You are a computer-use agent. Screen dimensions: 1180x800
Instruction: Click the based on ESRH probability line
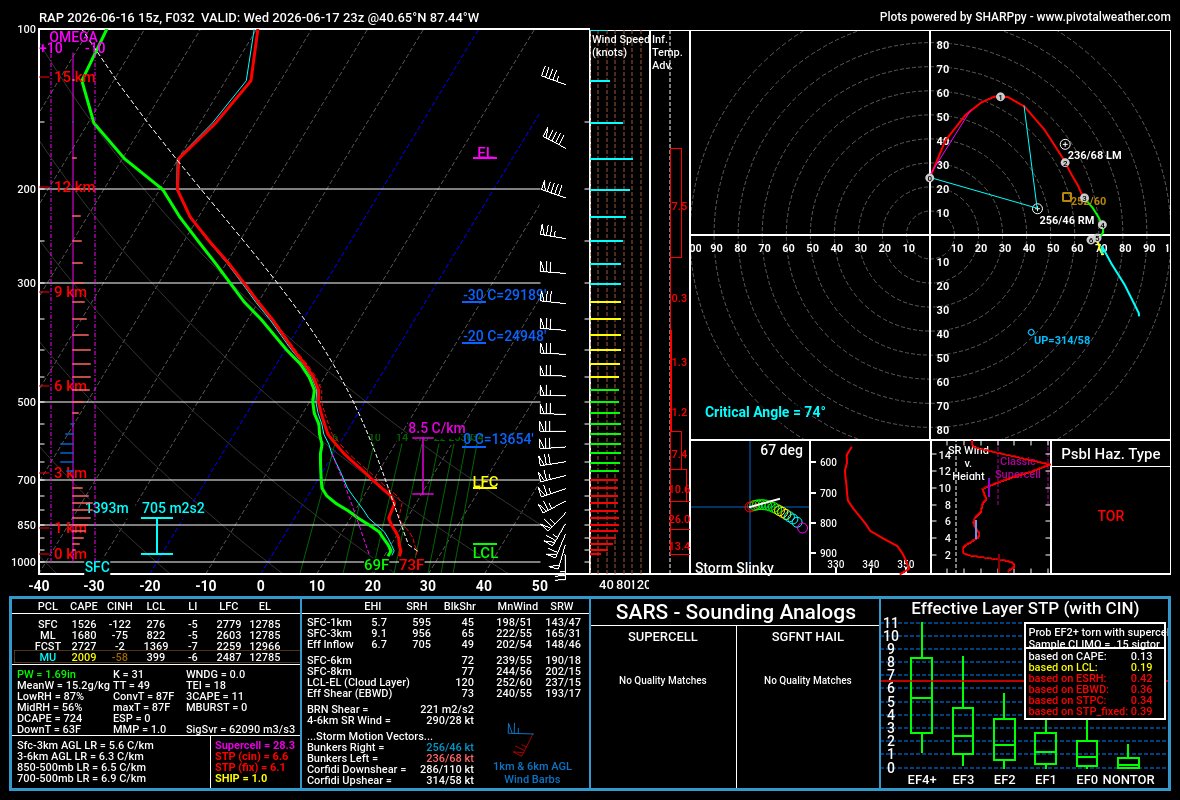(1090, 678)
